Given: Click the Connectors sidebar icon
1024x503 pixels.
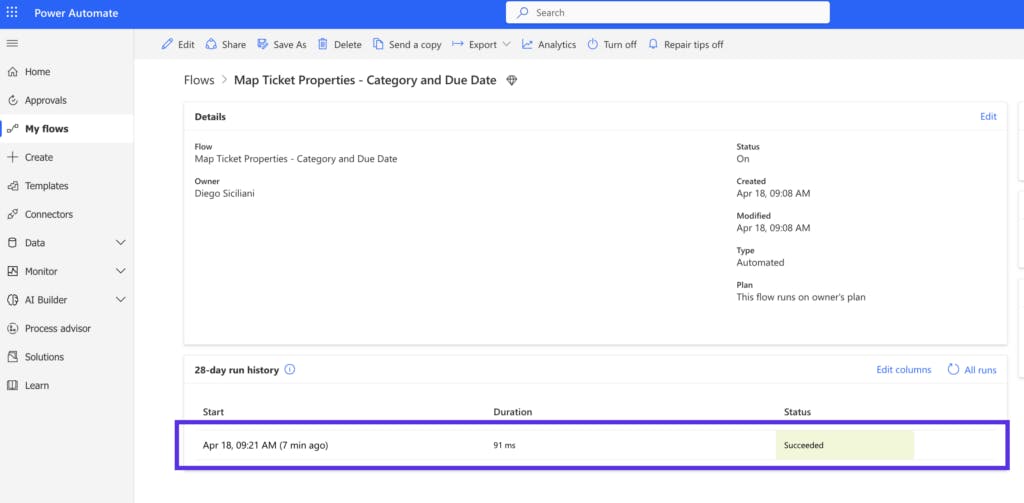Looking at the screenshot, I should tap(12, 214).
